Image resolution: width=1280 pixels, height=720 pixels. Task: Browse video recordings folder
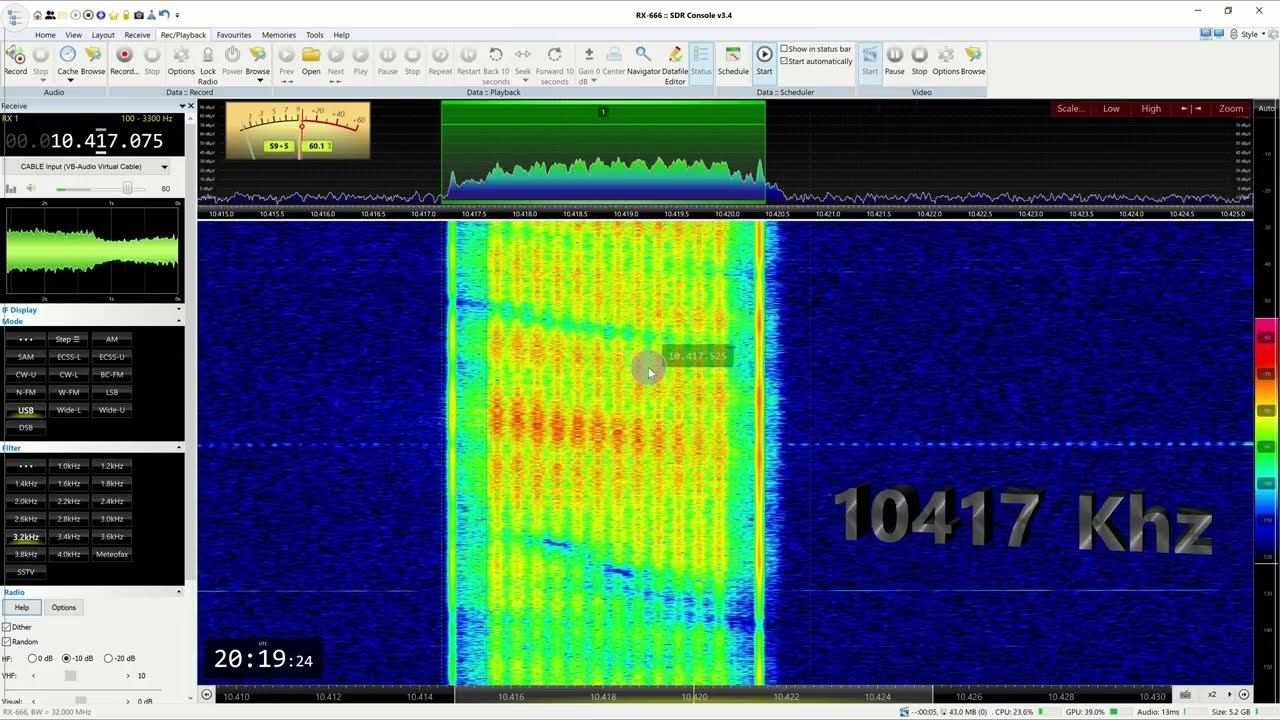click(973, 60)
